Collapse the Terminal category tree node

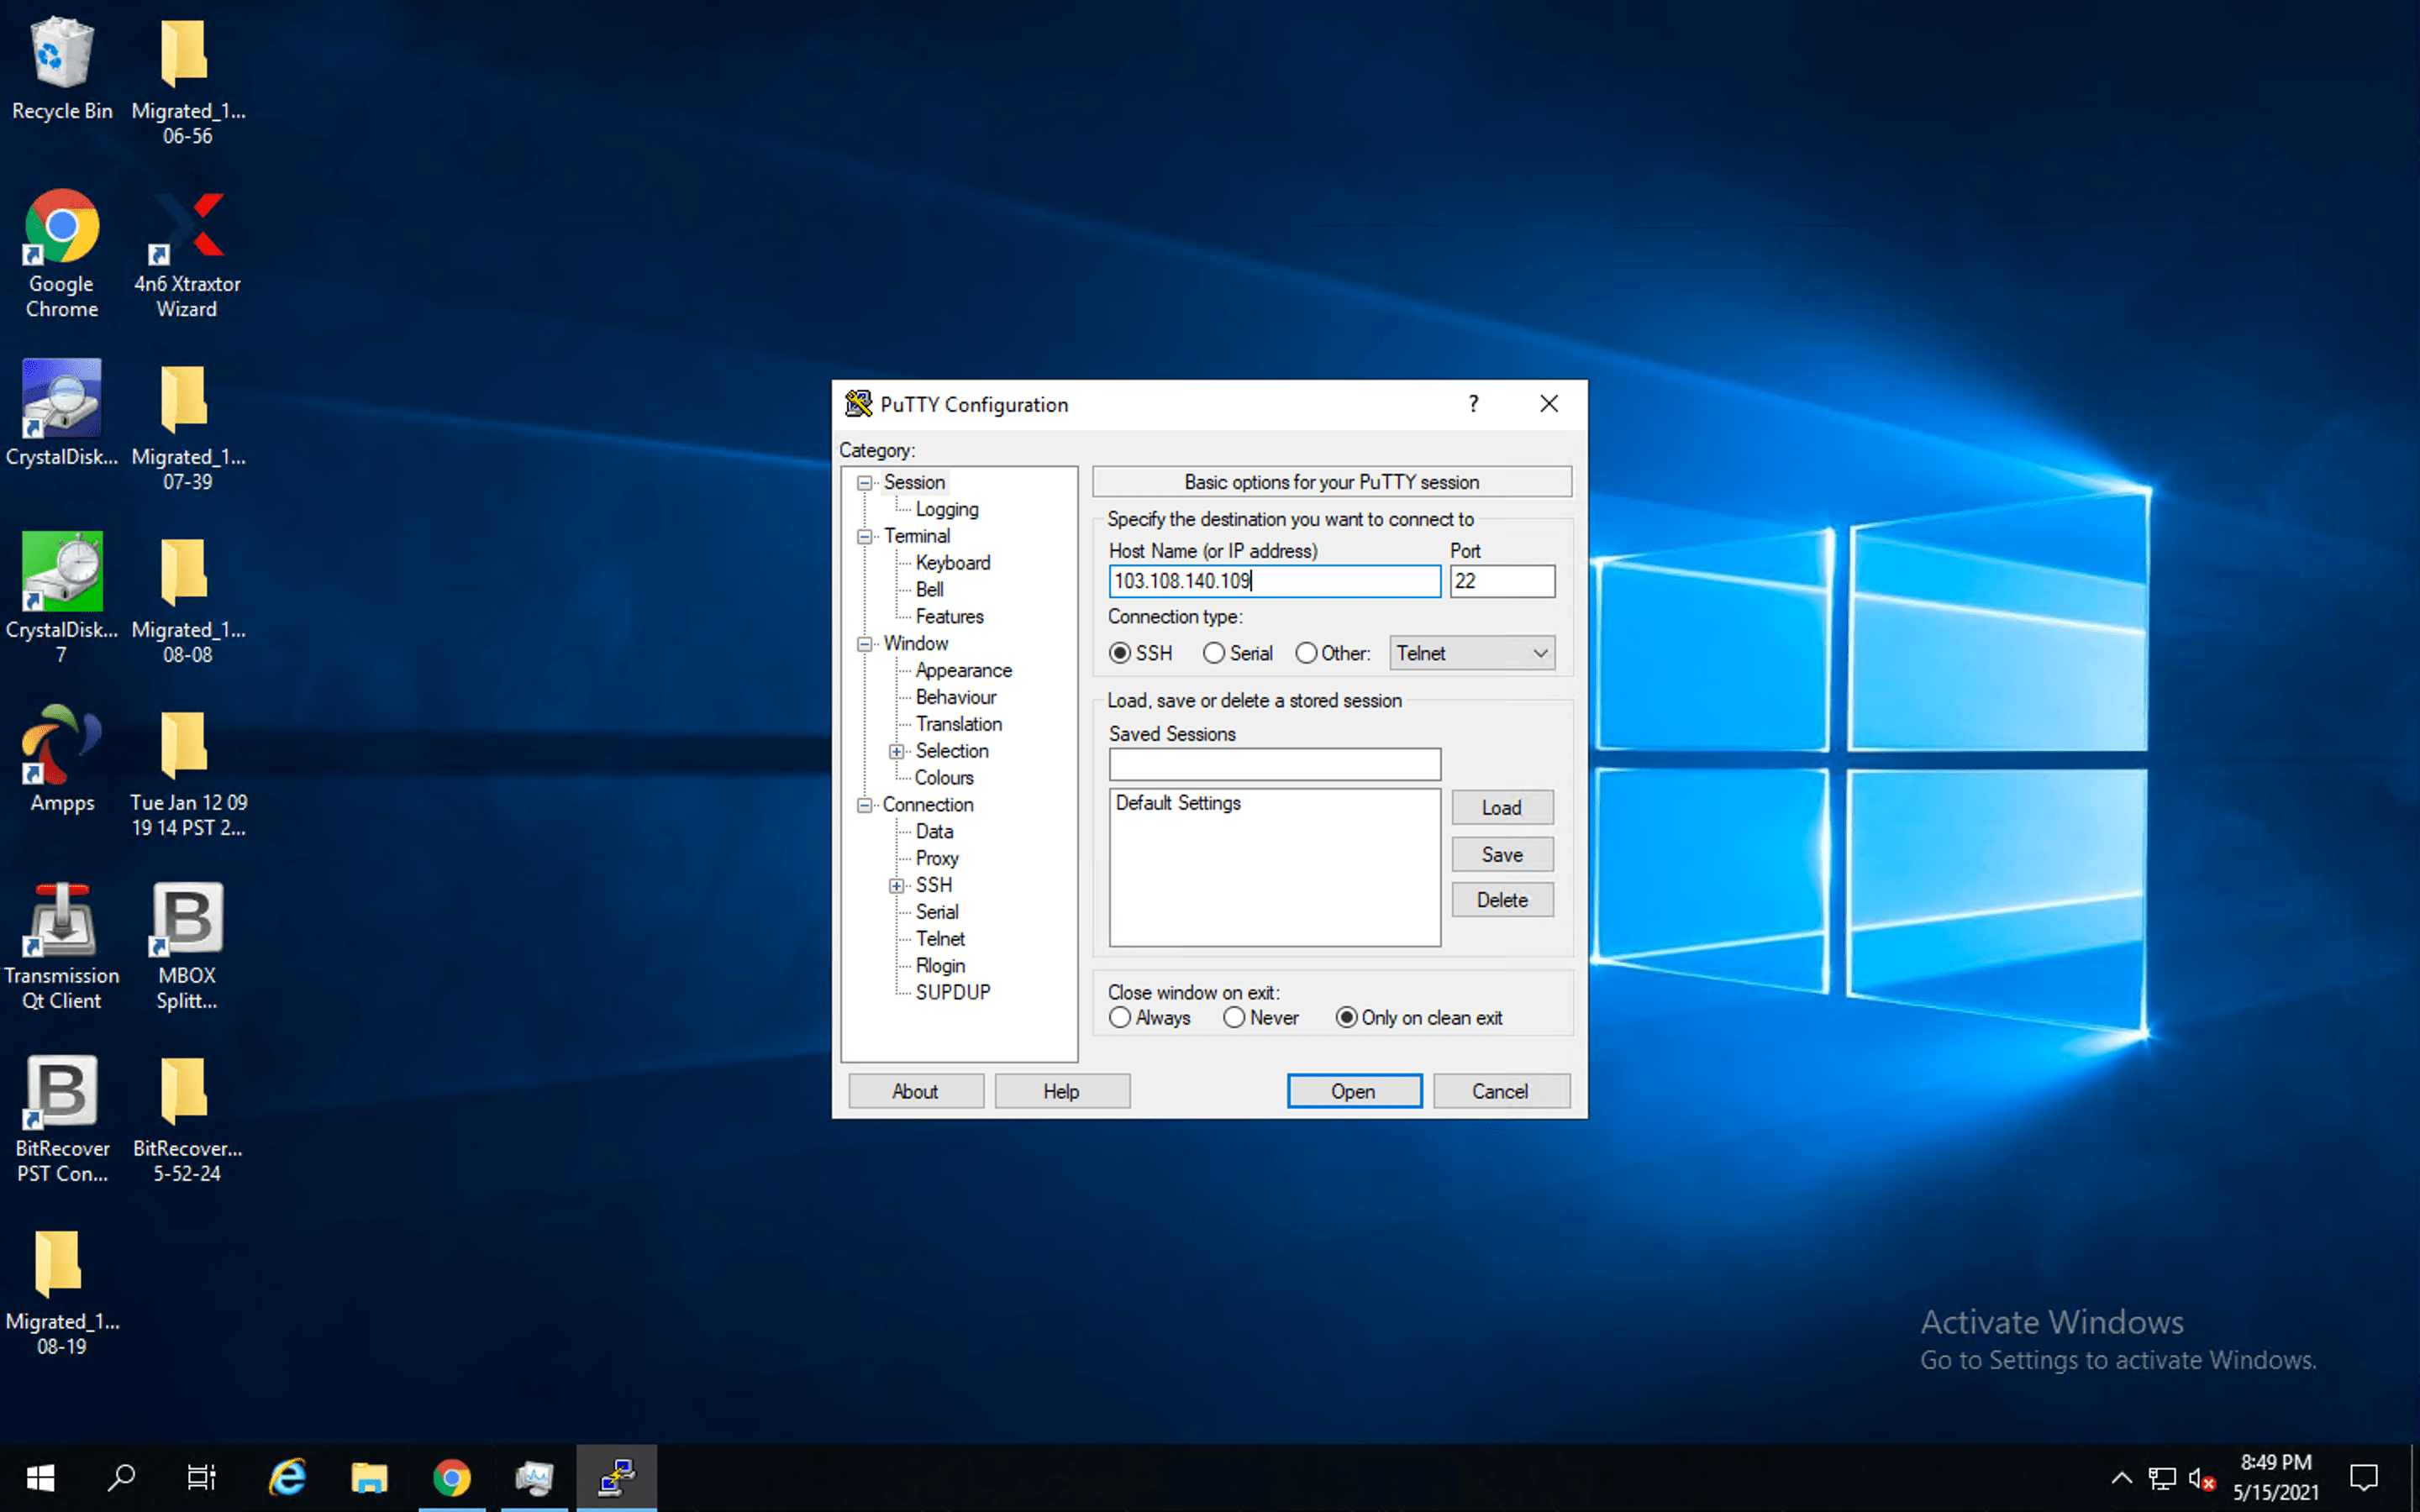pos(865,537)
